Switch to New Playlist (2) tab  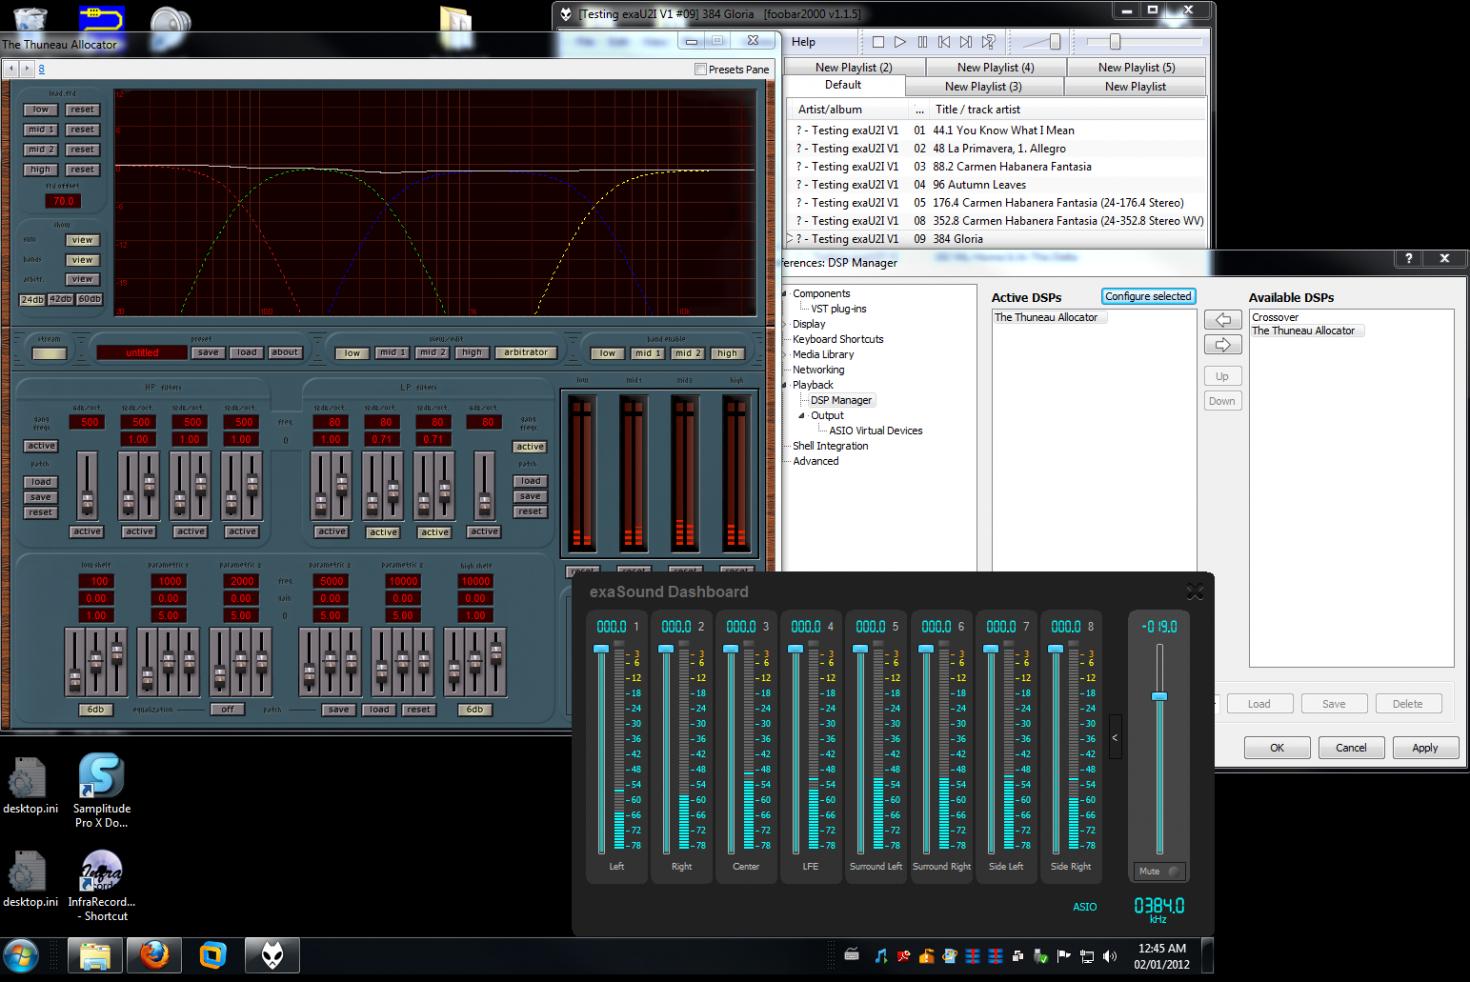pos(854,67)
